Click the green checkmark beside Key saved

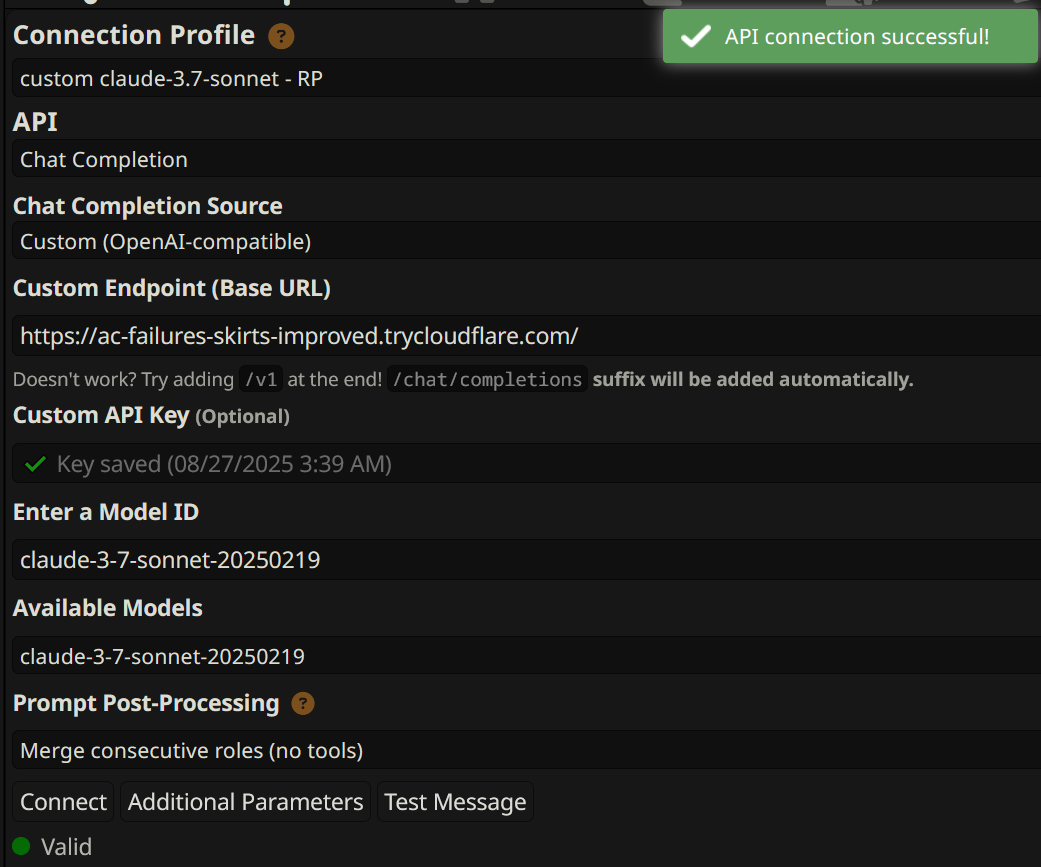35,464
